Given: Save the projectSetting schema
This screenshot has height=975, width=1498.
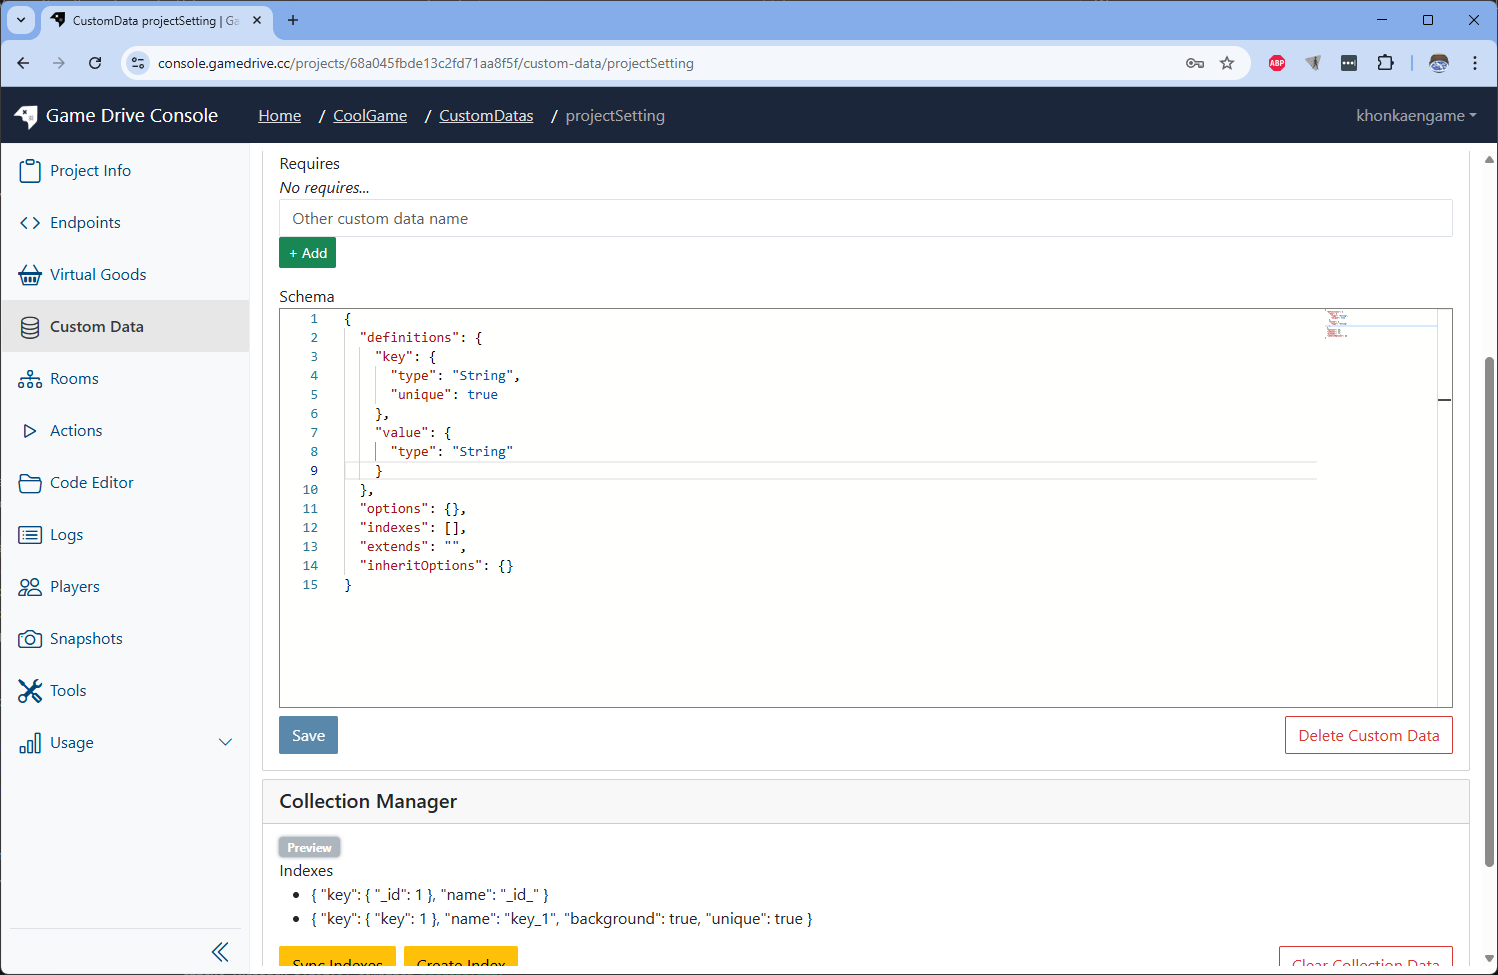Looking at the screenshot, I should point(308,734).
